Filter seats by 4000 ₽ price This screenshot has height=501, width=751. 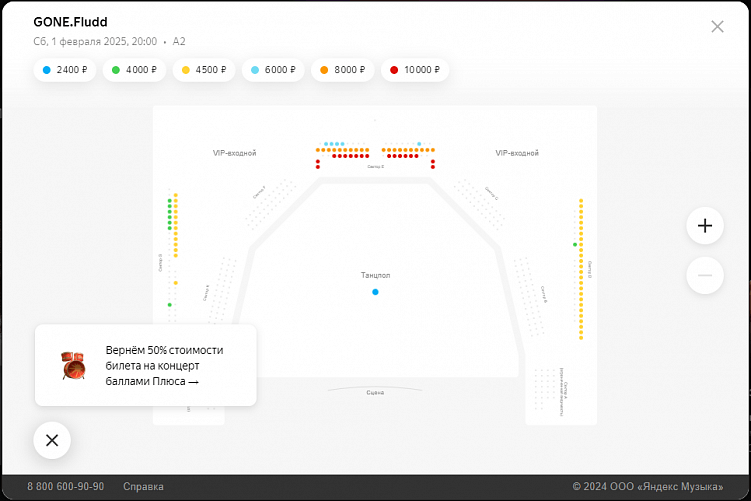134,70
